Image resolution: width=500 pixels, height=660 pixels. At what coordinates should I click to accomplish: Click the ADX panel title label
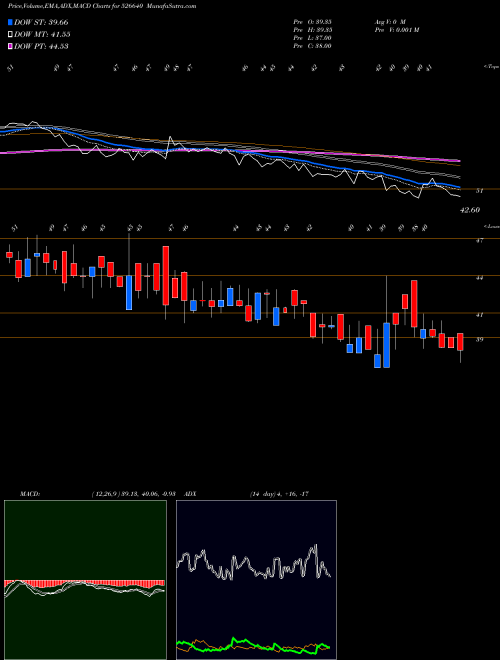(190, 493)
